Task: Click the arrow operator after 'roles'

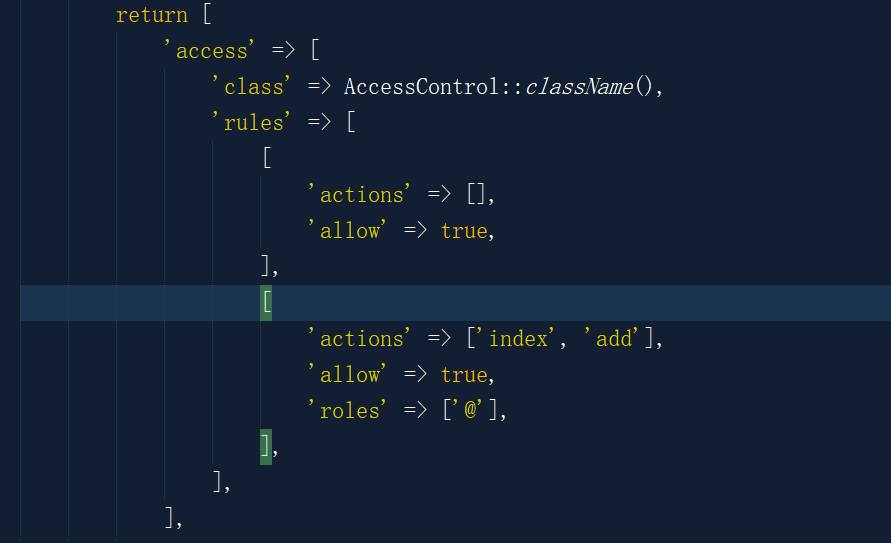Action: tap(415, 411)
